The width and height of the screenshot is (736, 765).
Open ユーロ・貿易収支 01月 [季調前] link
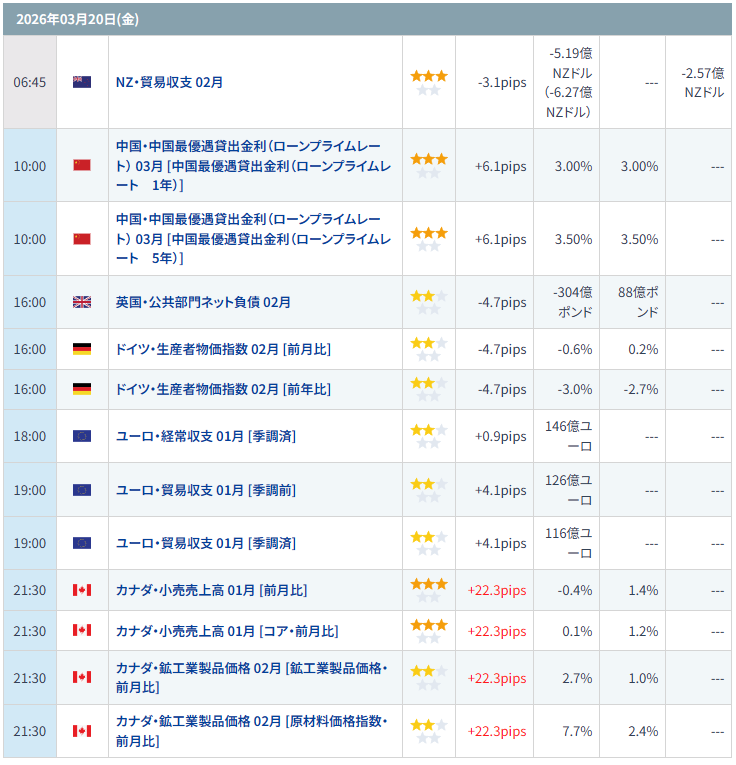point(206,490)
